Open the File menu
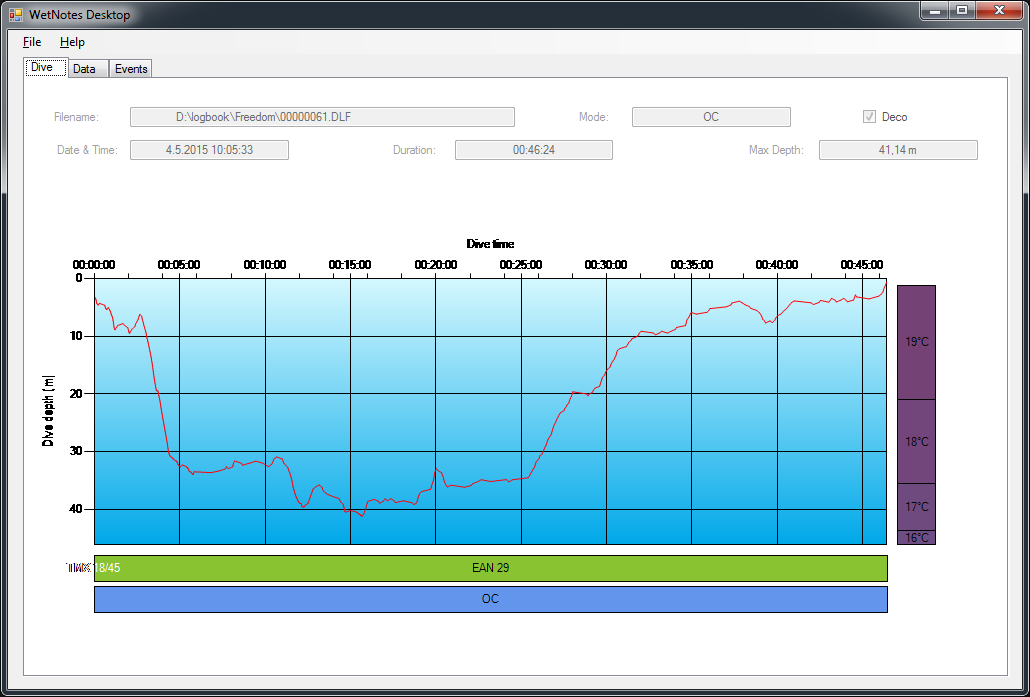This screenshot has height=697, width=1030. click(x=32, y=42)
